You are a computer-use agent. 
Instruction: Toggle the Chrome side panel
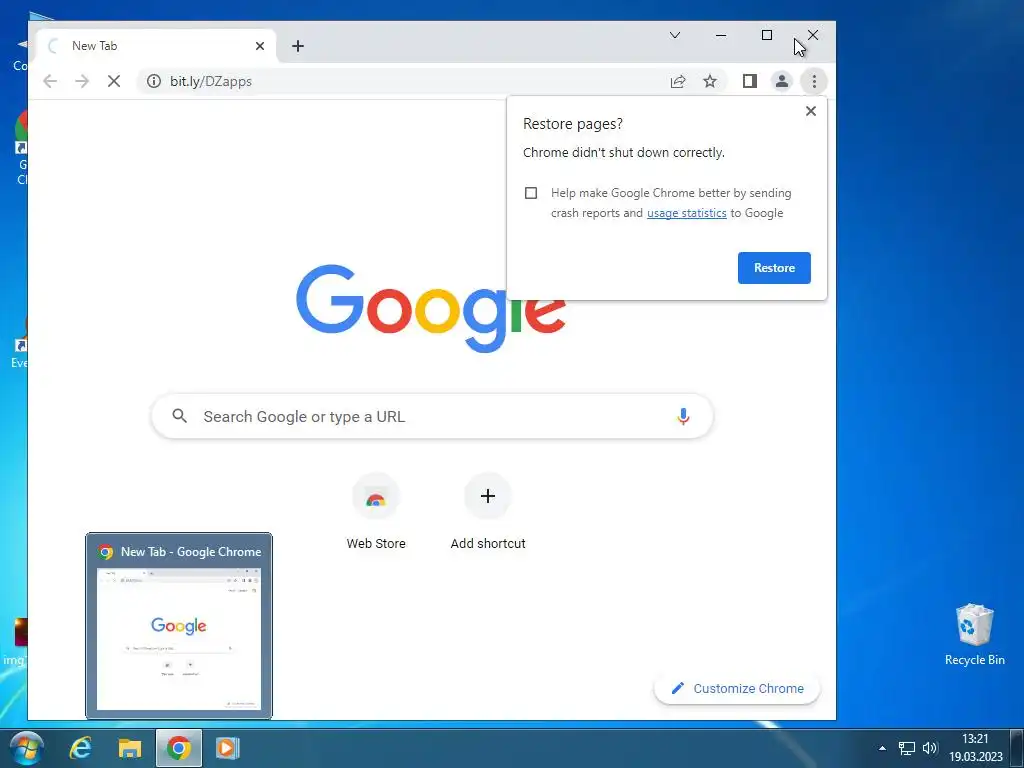750,81
